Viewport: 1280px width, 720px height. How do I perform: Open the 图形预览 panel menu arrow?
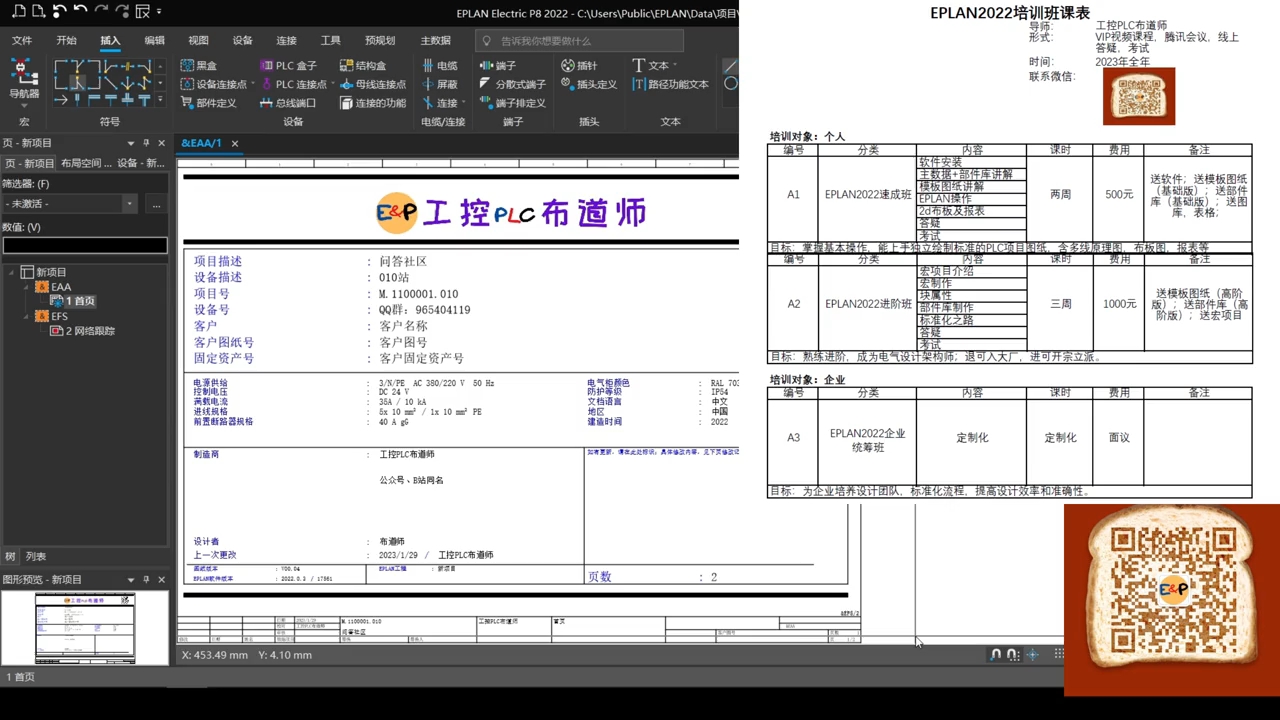click(130, 579)
